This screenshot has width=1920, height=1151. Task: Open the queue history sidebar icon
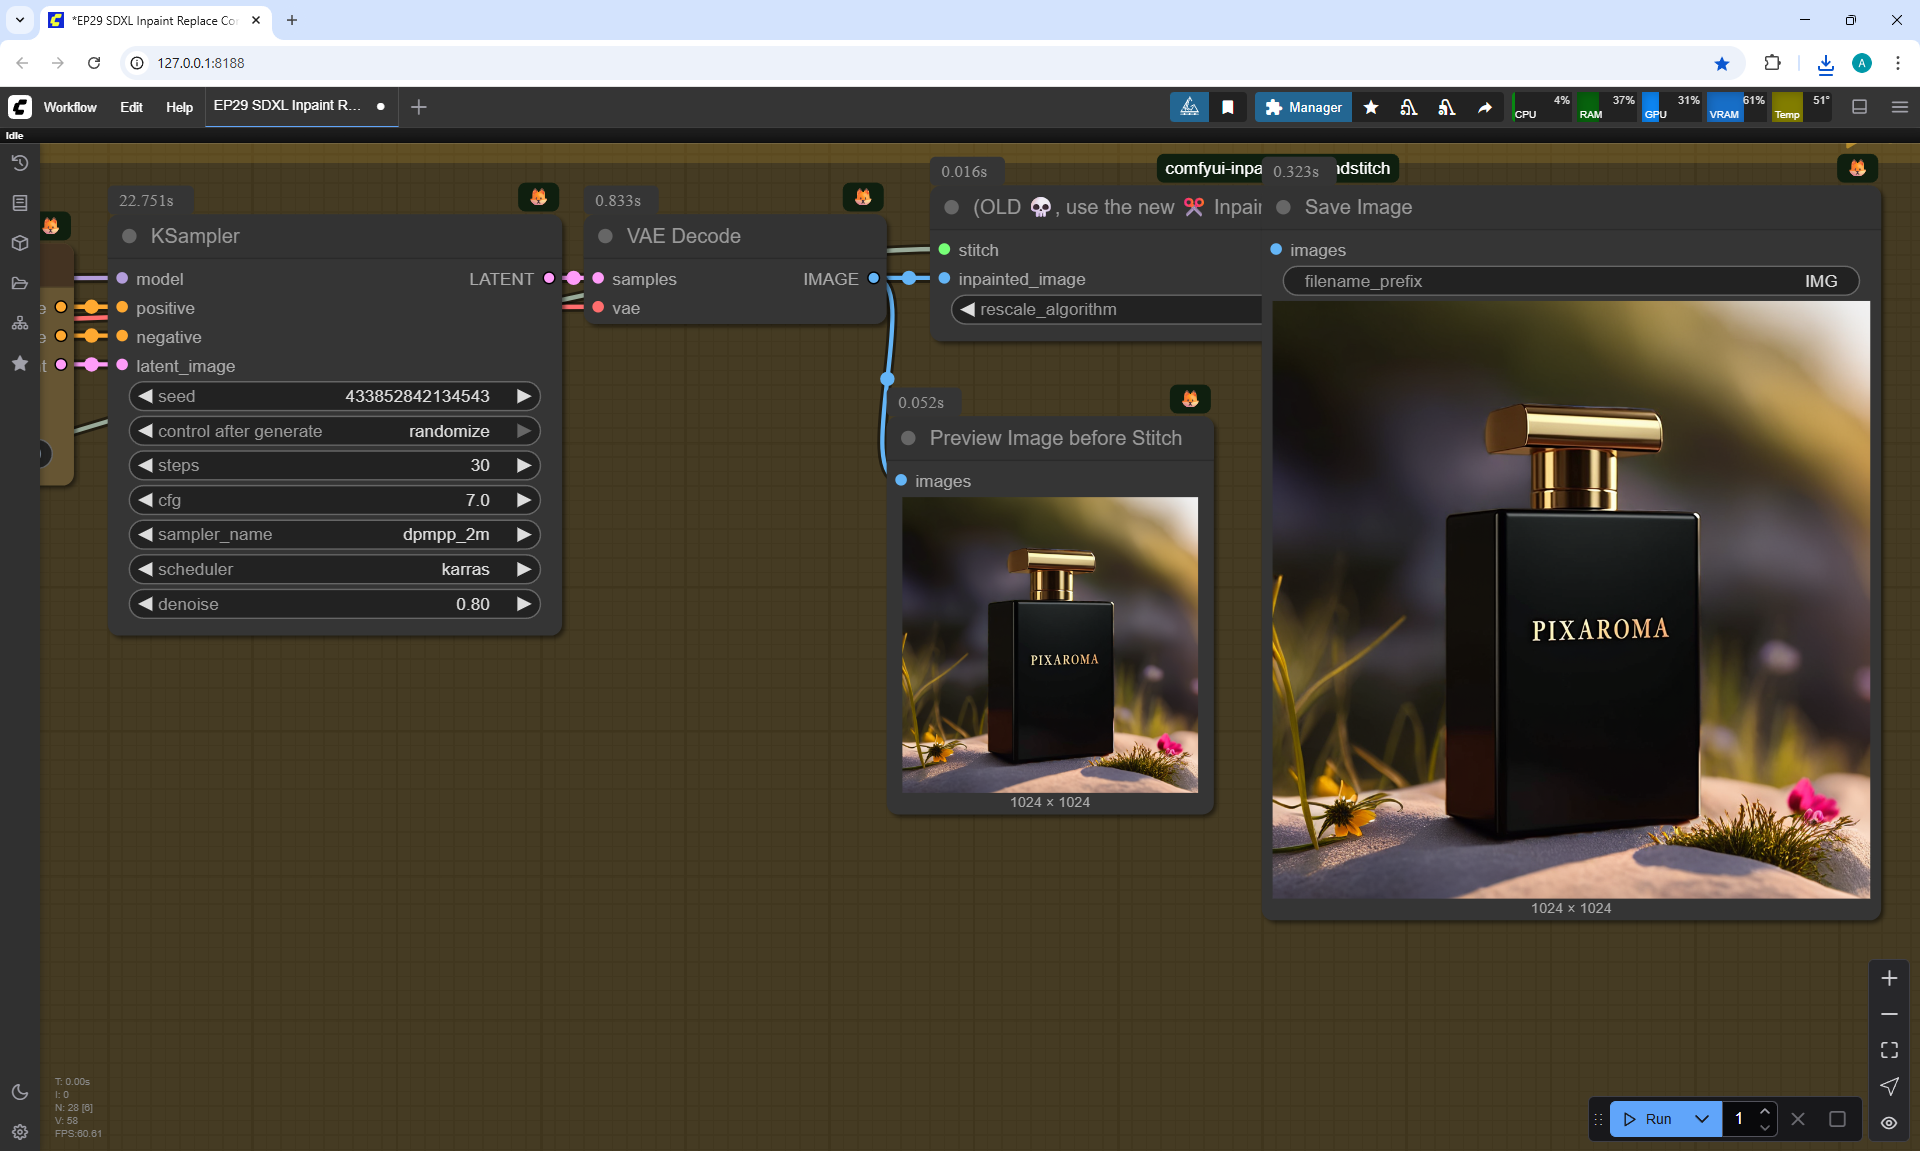click(x=19, y=163)
